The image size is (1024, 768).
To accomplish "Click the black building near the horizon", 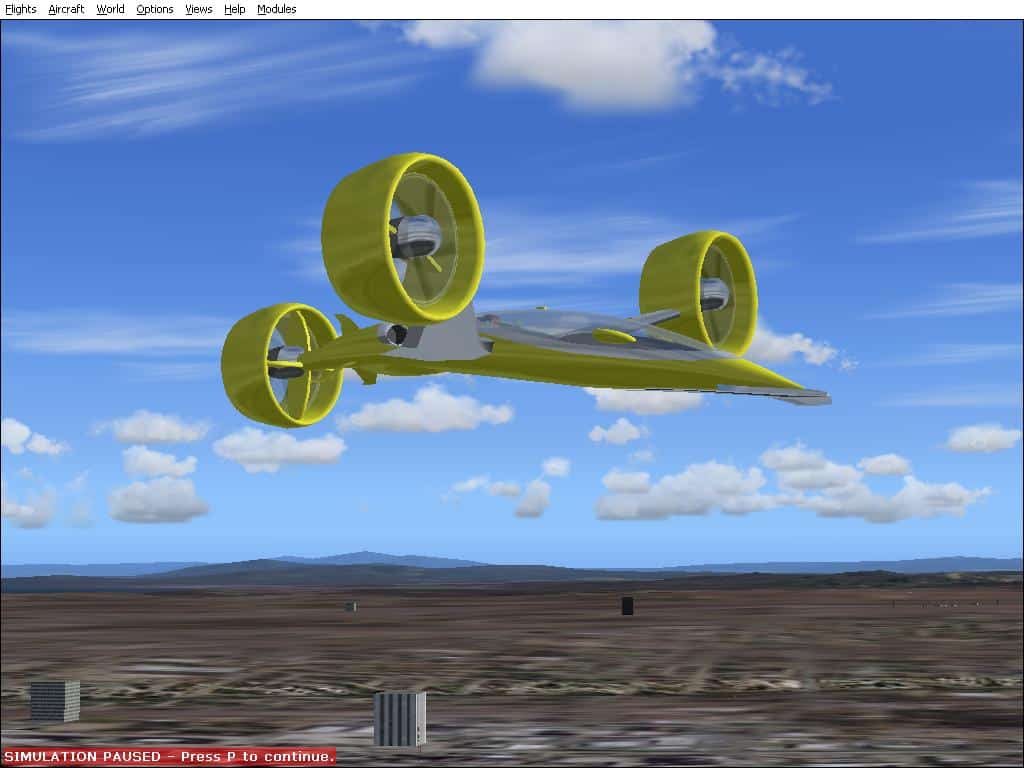I will click(x=627, y=605).
